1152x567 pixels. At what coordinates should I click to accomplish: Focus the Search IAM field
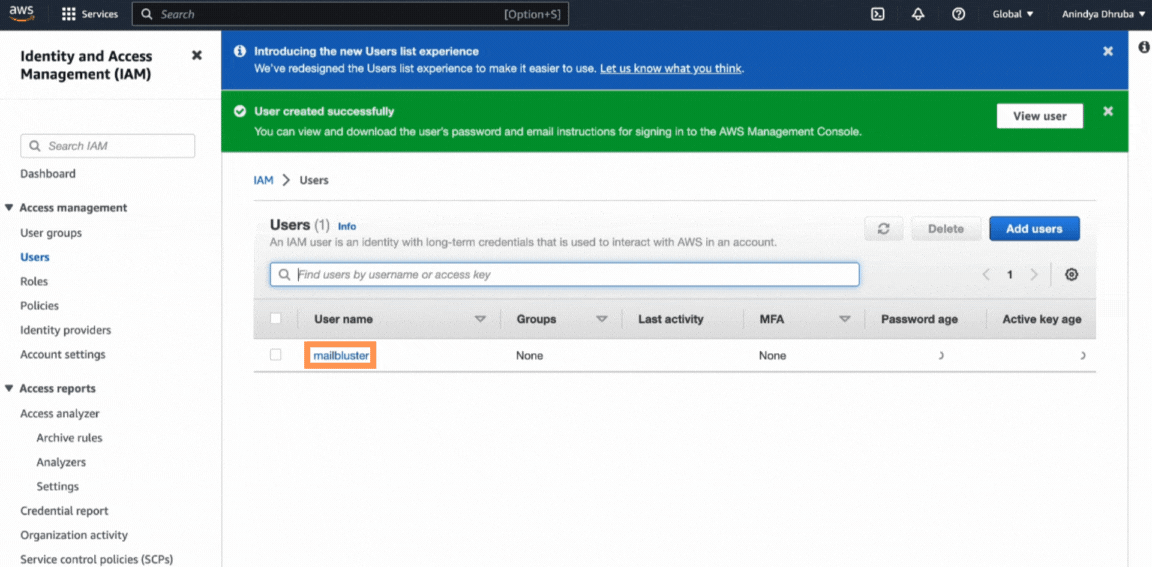point(107,146)
